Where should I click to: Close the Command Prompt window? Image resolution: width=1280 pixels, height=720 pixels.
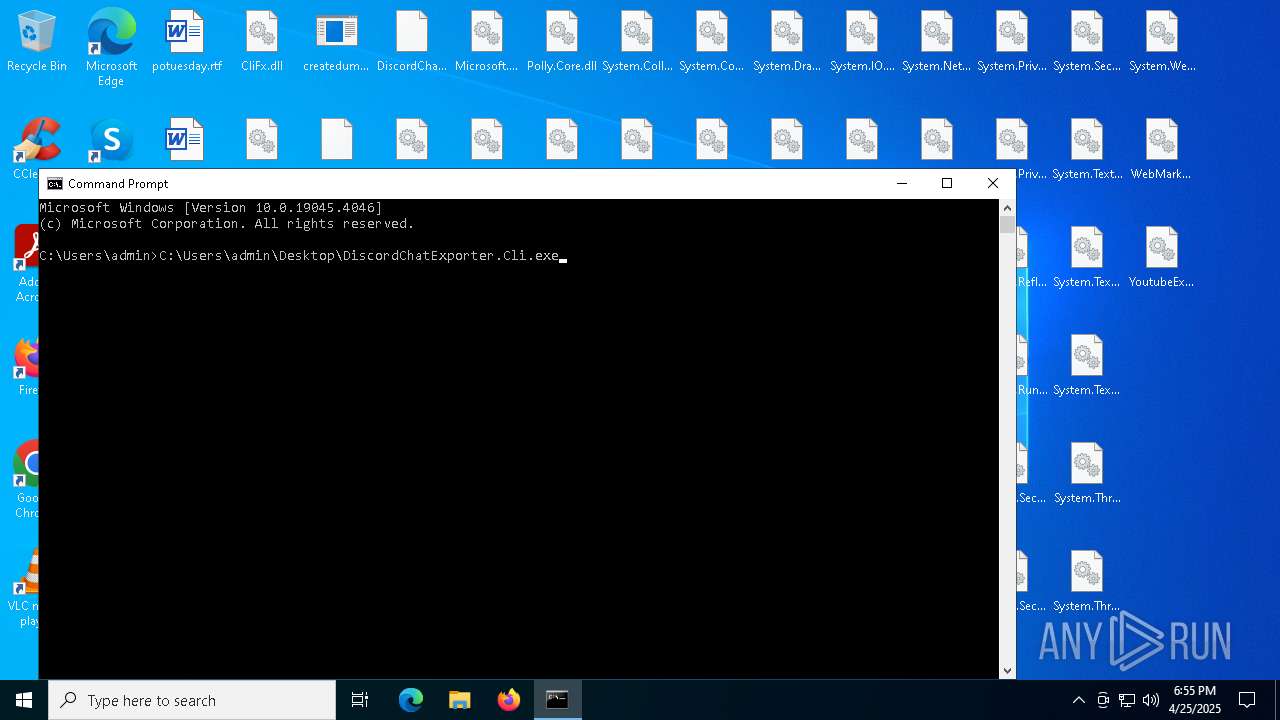[x=993, y=184]
